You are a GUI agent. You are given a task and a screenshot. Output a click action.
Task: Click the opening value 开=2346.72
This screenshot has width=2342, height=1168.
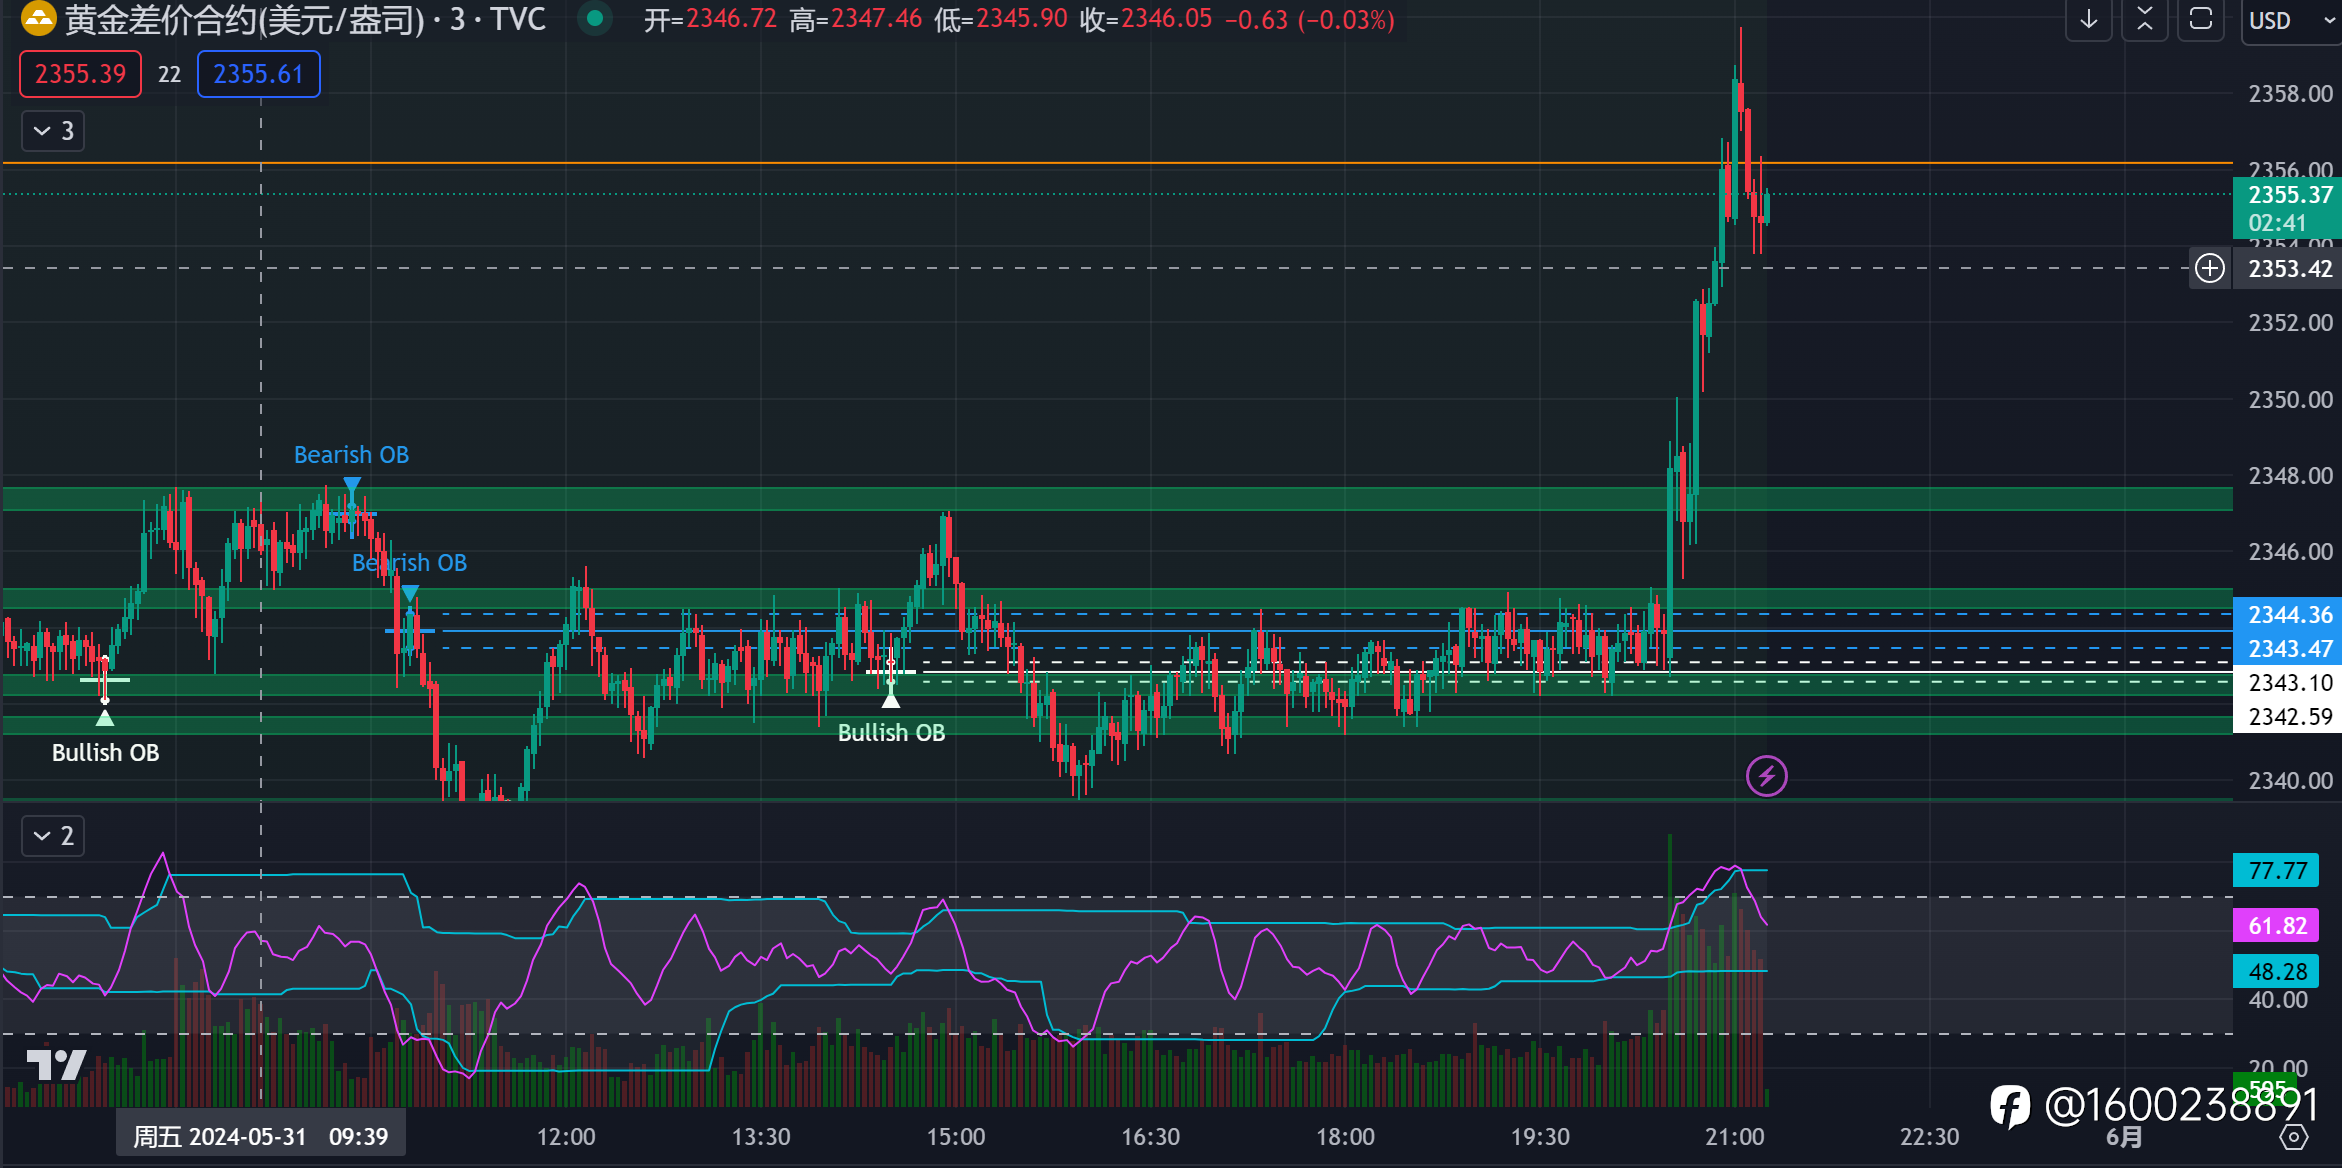click(710, 19)
